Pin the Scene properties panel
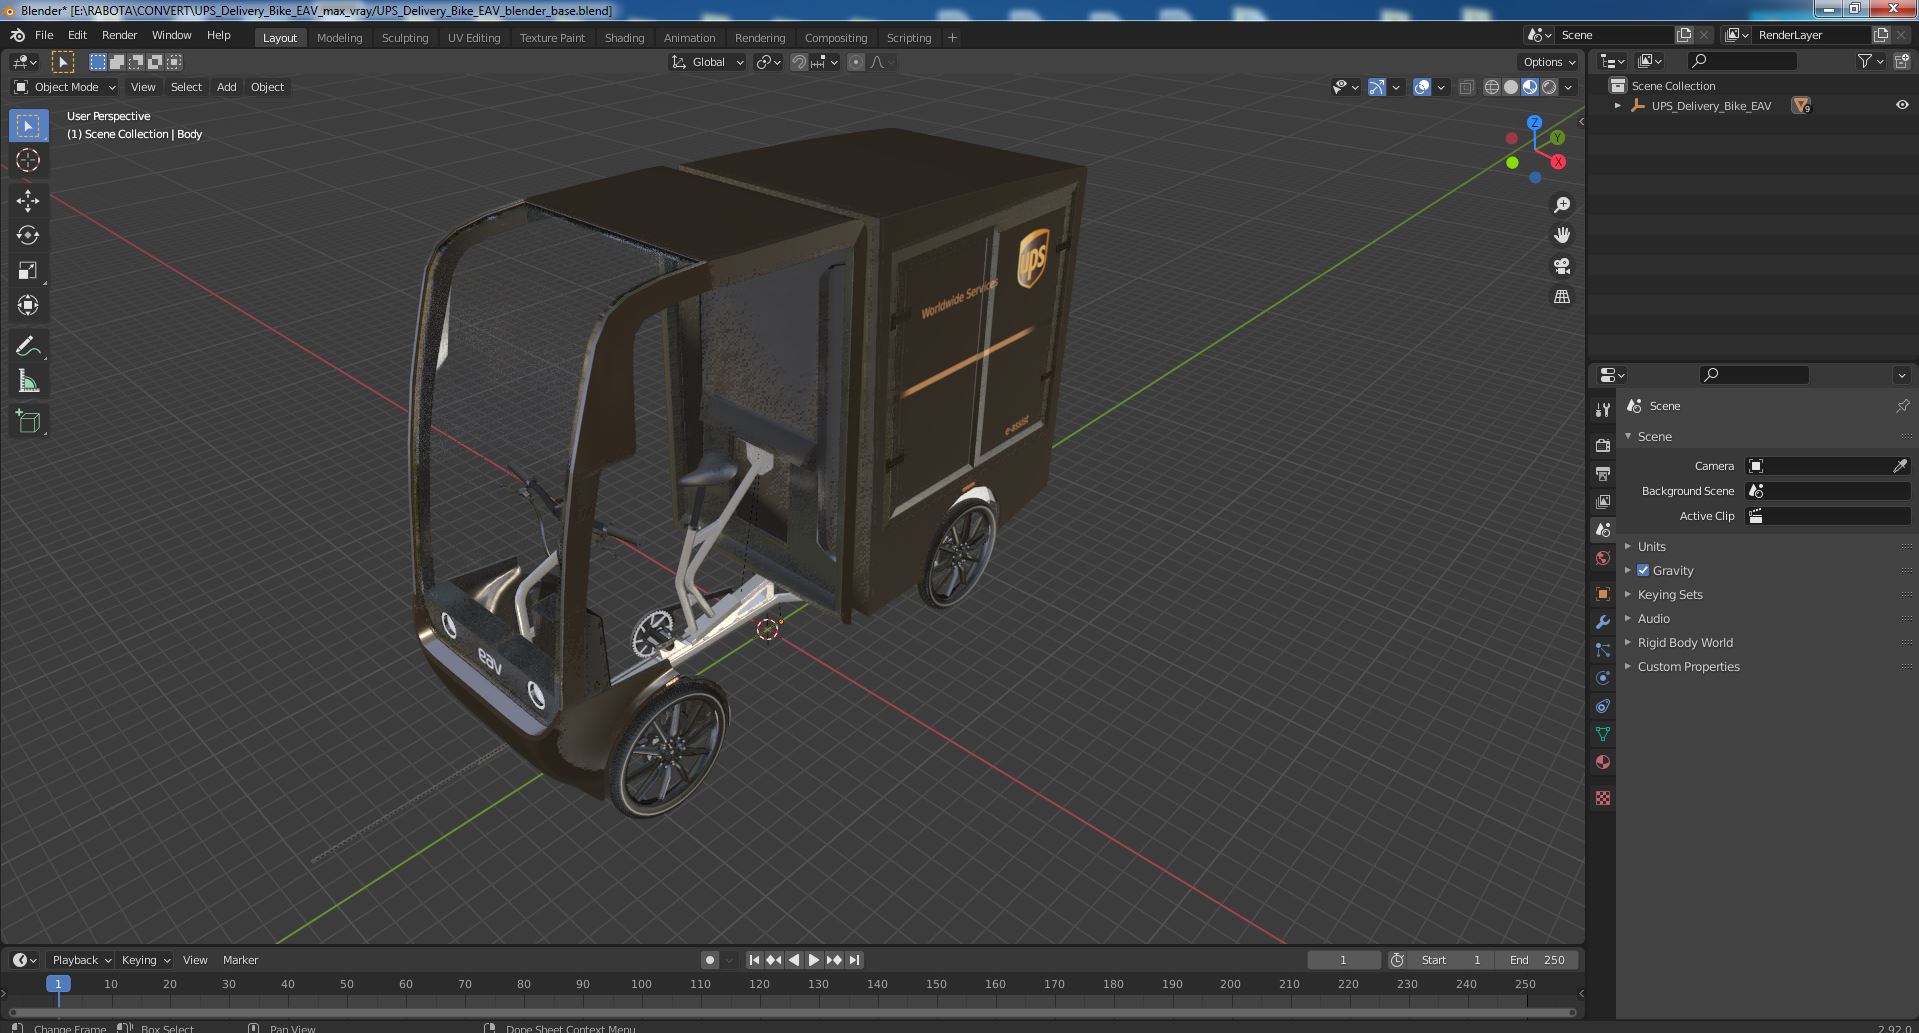 [1902, 406]
